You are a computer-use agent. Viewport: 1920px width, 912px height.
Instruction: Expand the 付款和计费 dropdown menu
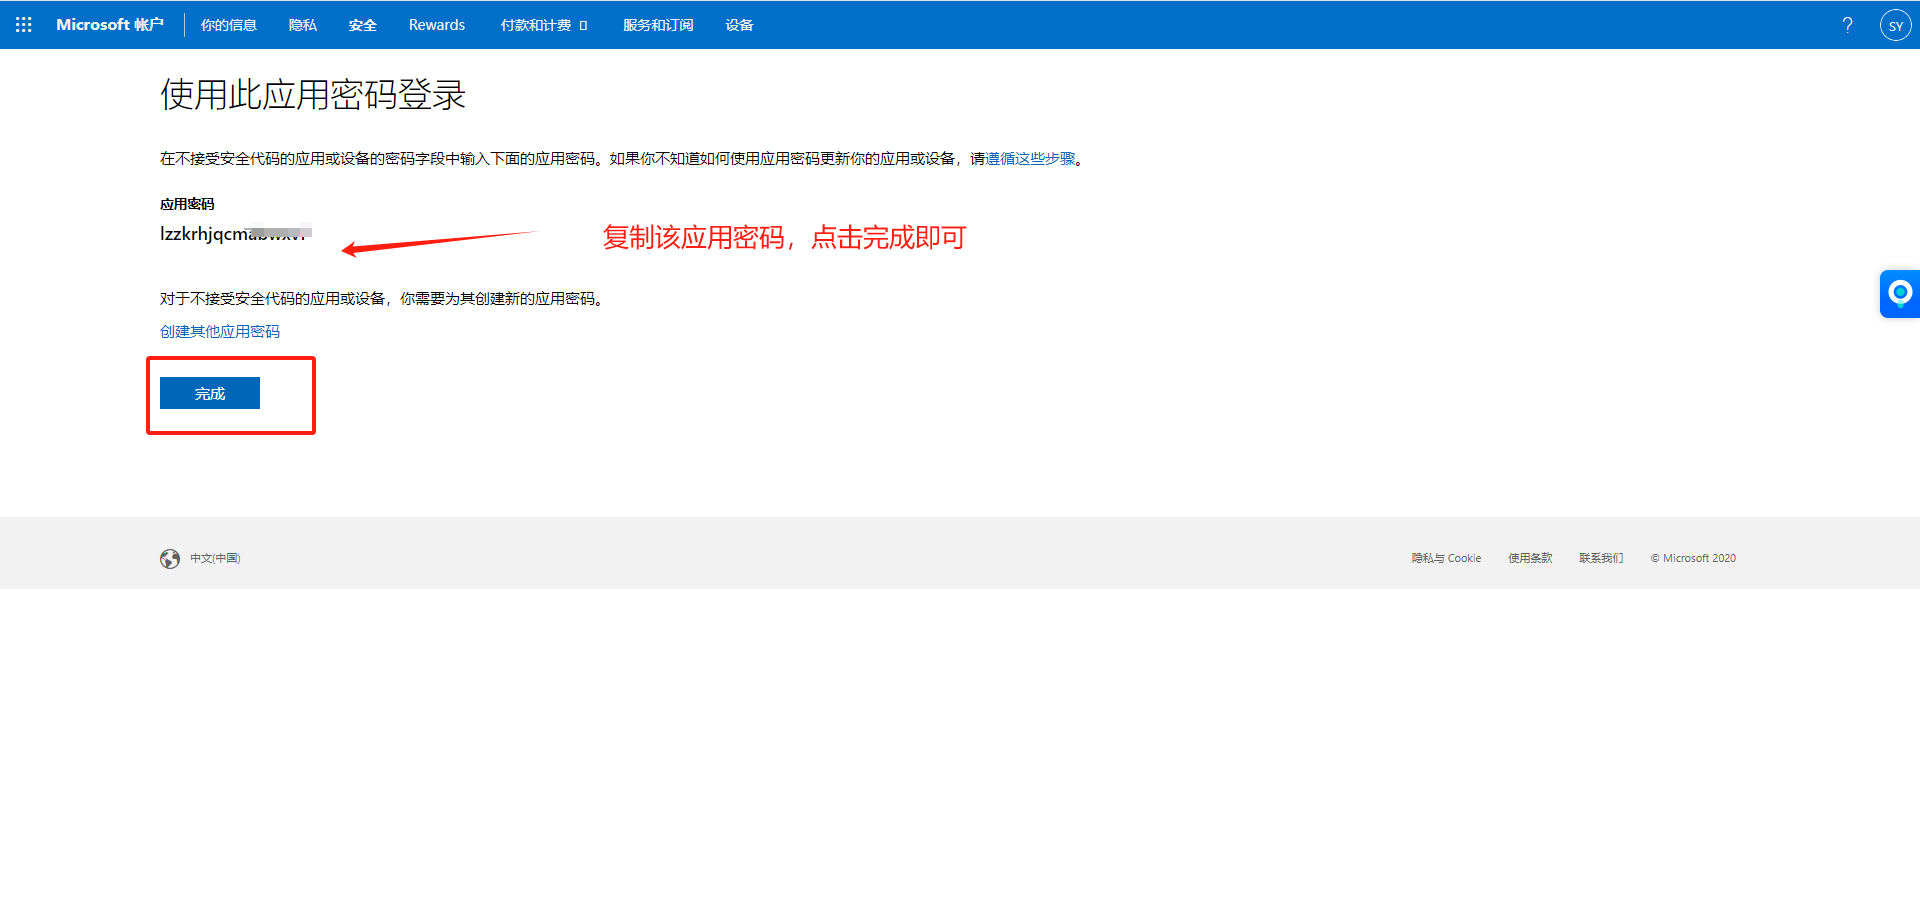[x=544, y=25]
